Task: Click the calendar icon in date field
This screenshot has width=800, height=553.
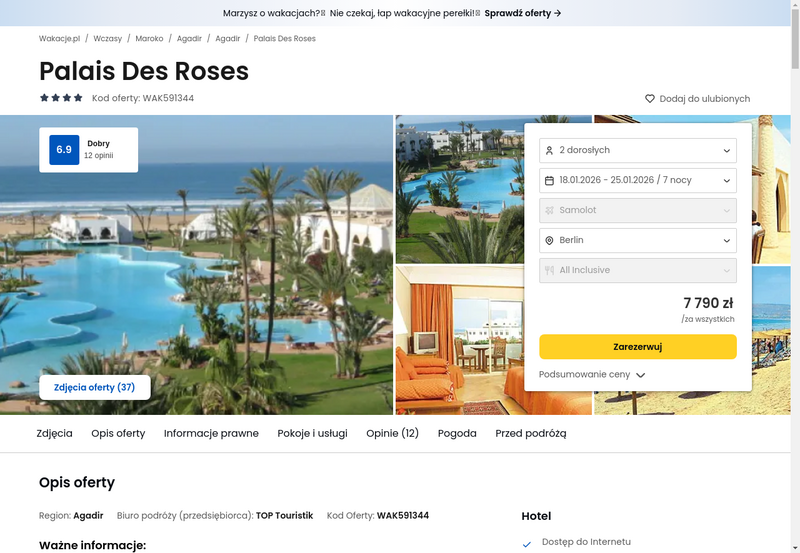Action: 549,181
